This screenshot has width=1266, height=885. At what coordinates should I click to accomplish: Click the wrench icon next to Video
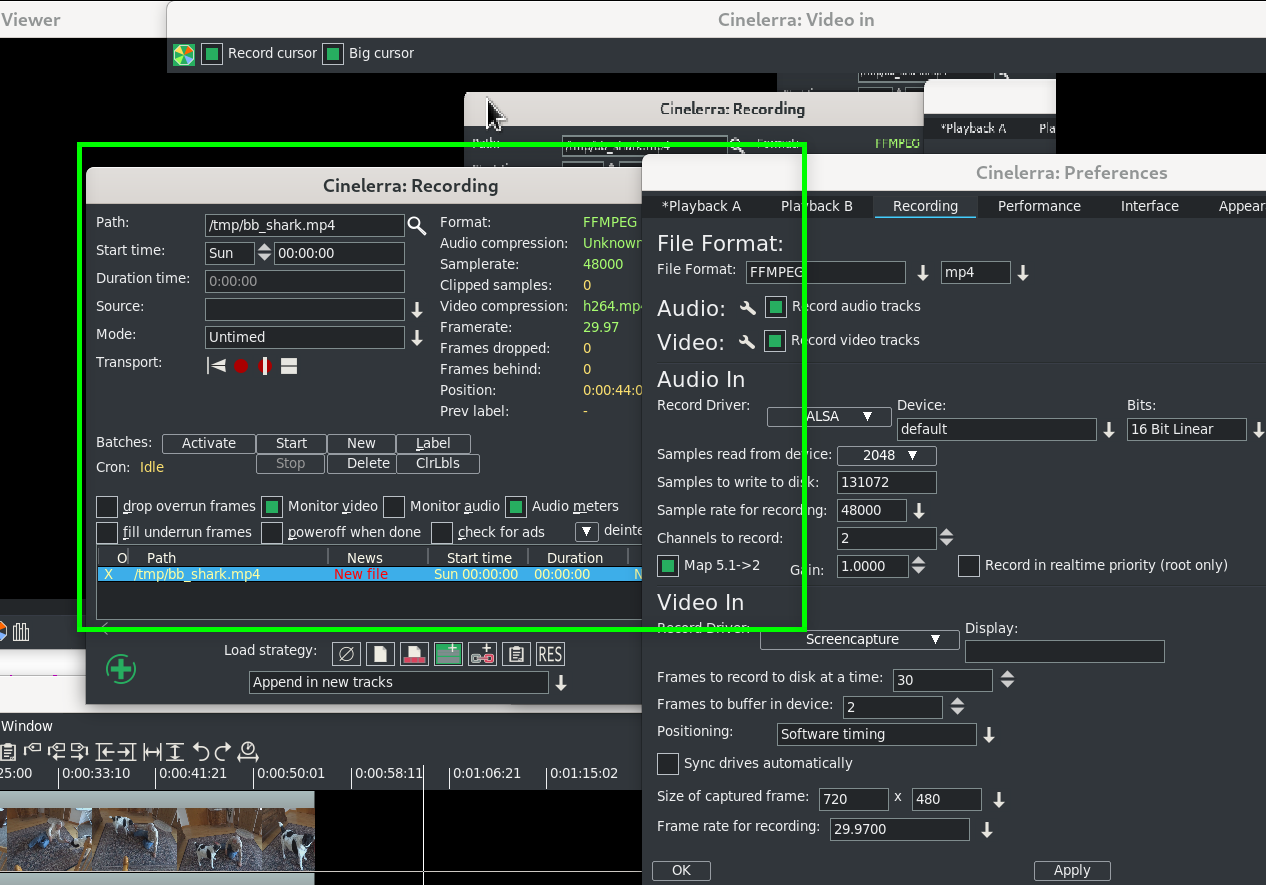tap(746, 341)
